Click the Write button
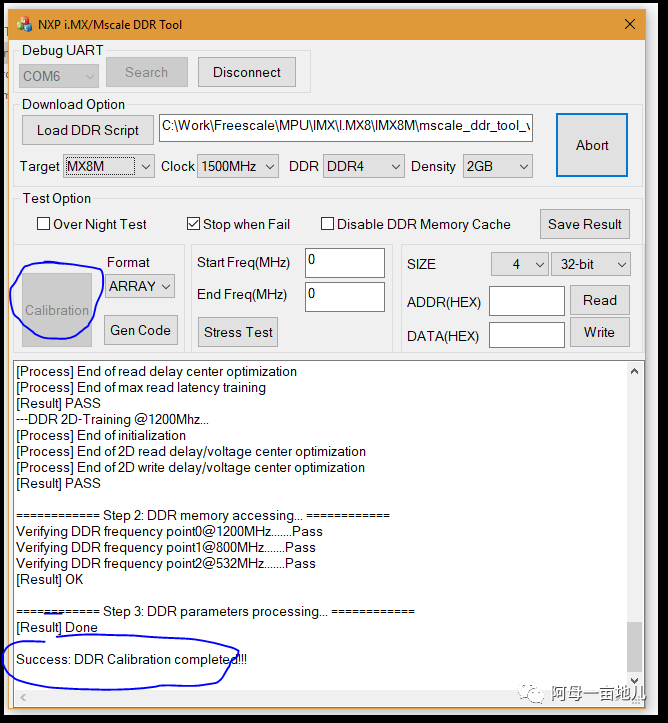This screenshot has height=723, width=668. 599,332
